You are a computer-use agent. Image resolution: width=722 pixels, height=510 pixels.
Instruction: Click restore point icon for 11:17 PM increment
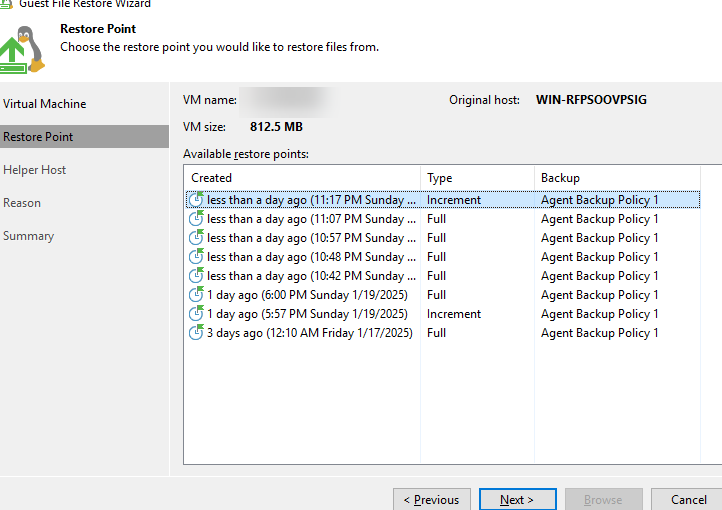[196, 200]
